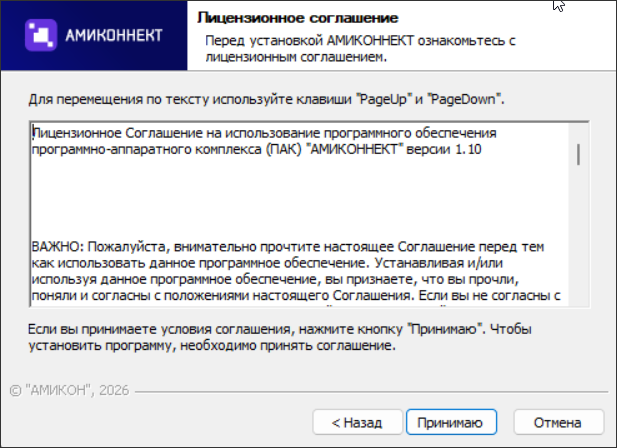Click the purple AMICONNECT logo icon

(x=42, y=36)
